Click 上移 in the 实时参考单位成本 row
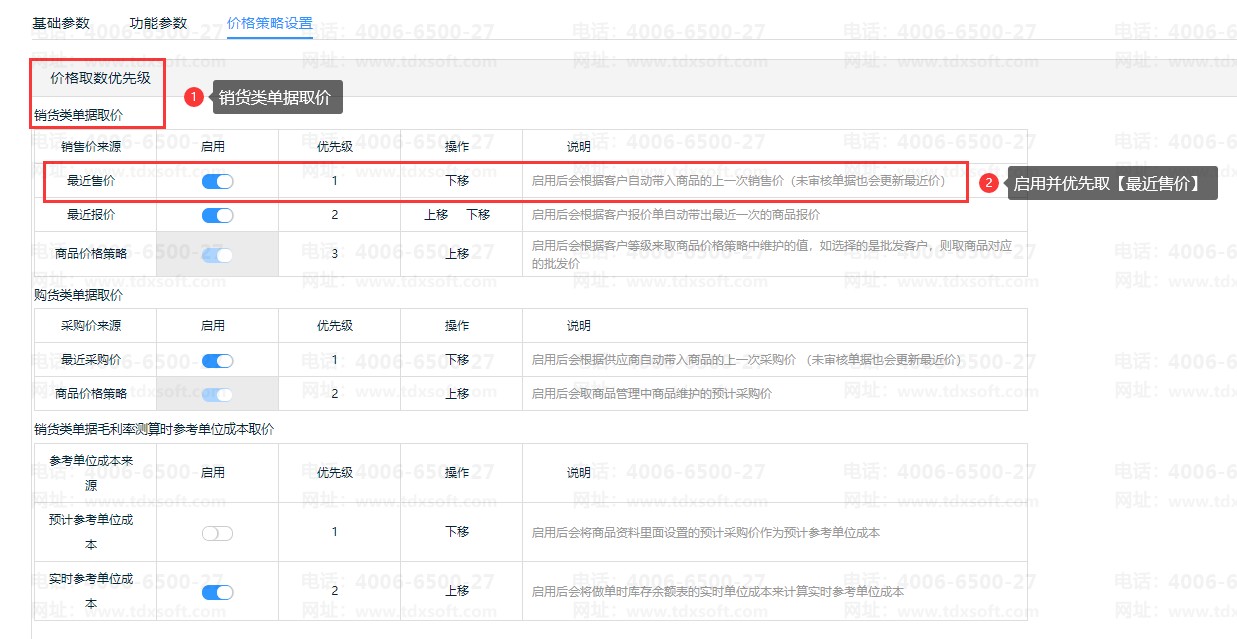Screen dimensions: 1237x639 (457, 591)
